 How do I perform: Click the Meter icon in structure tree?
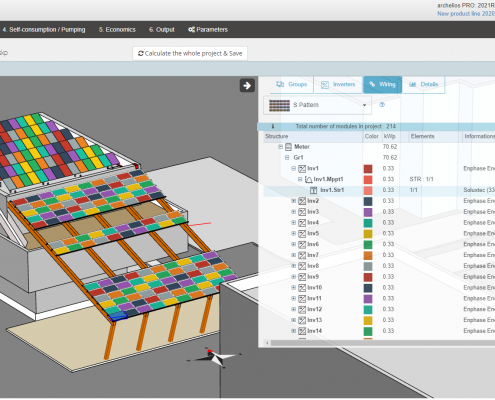289,147
